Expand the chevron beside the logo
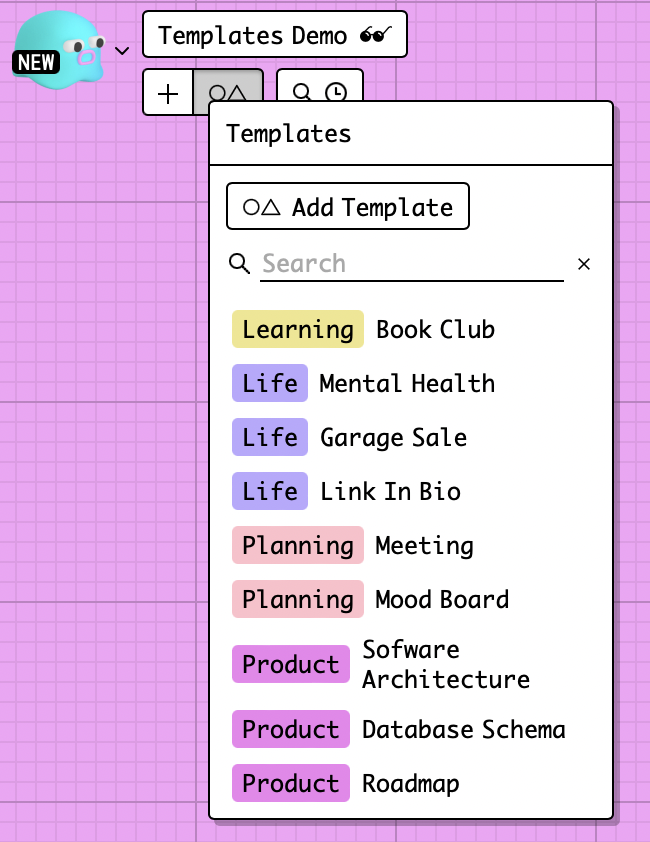The width and height of the screenshot is (650, 842). pyautogui.click(x=123, y=50)
